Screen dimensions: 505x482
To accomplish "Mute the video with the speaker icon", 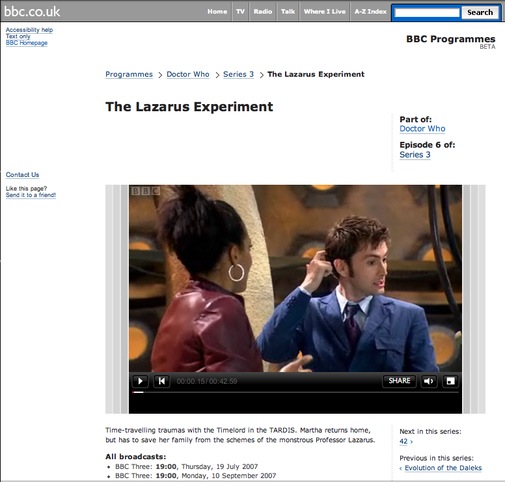I will (429, 381).
